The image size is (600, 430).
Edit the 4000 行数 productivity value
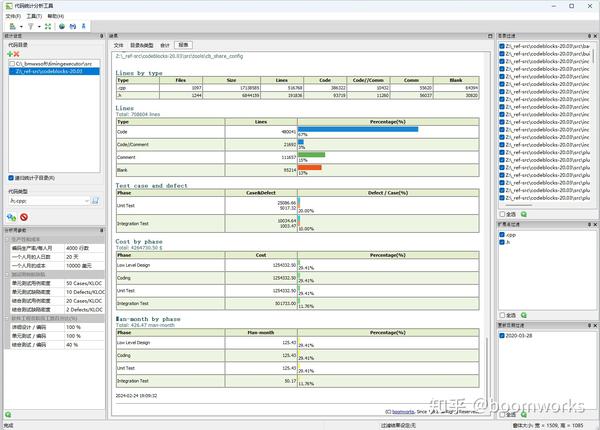84,248
